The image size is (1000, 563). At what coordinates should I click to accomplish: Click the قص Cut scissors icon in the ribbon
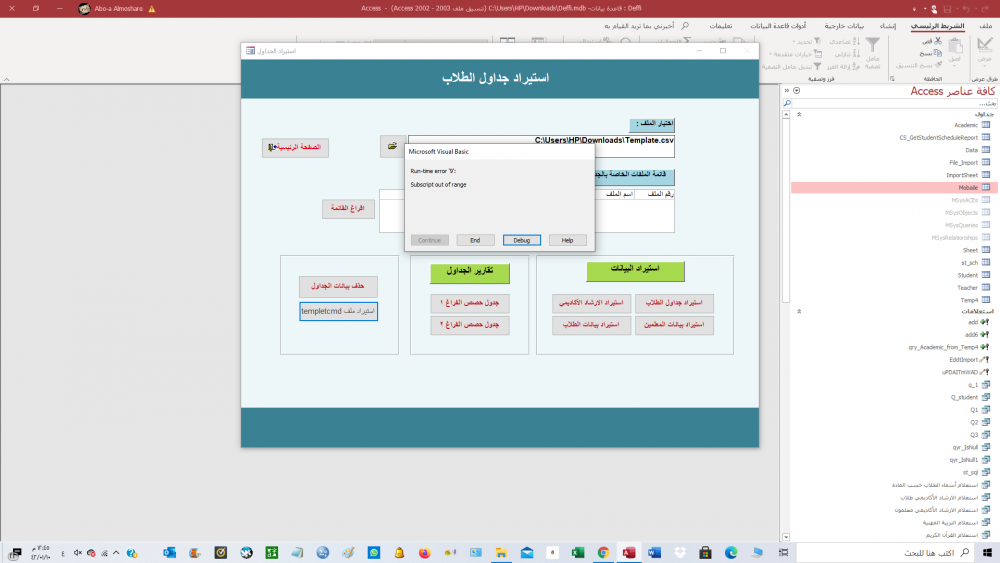[938, 41]
